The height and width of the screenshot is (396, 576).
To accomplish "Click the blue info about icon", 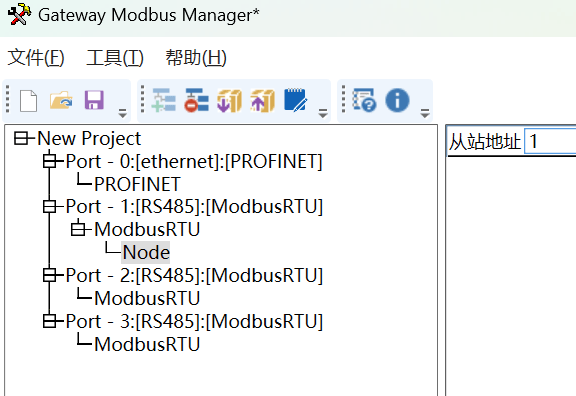I will [397, 100].
